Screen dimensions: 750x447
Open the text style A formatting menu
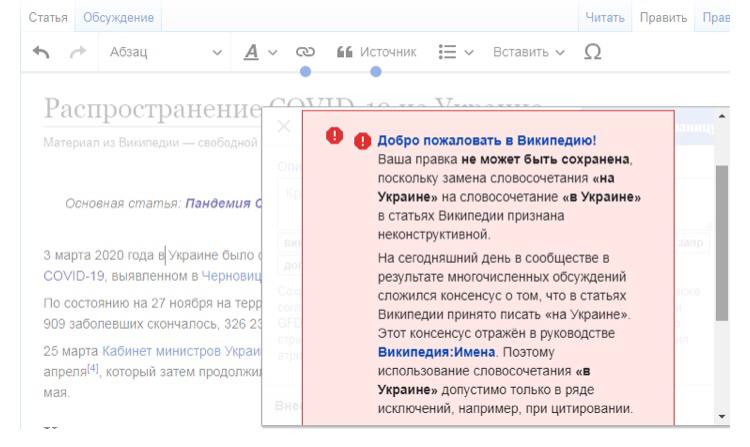260,52
